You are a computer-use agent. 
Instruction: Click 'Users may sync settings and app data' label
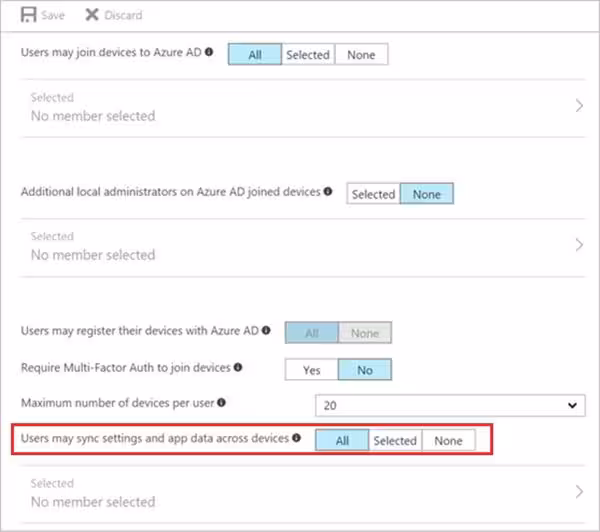[155, 438]
